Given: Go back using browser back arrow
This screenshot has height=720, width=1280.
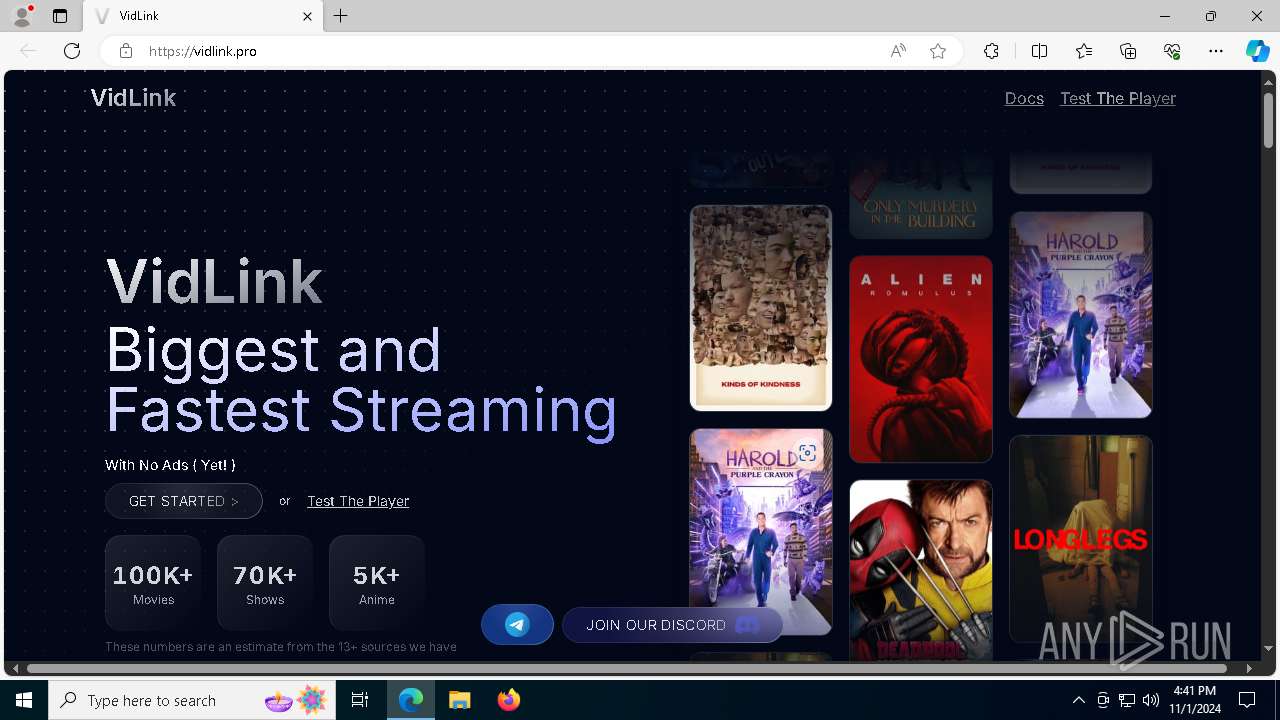Looking at the screenshot, I should [x=28, y=51].
